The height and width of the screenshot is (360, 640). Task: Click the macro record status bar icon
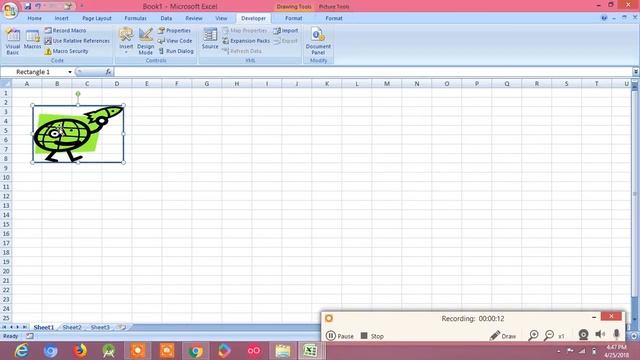[x=30, y=336]
